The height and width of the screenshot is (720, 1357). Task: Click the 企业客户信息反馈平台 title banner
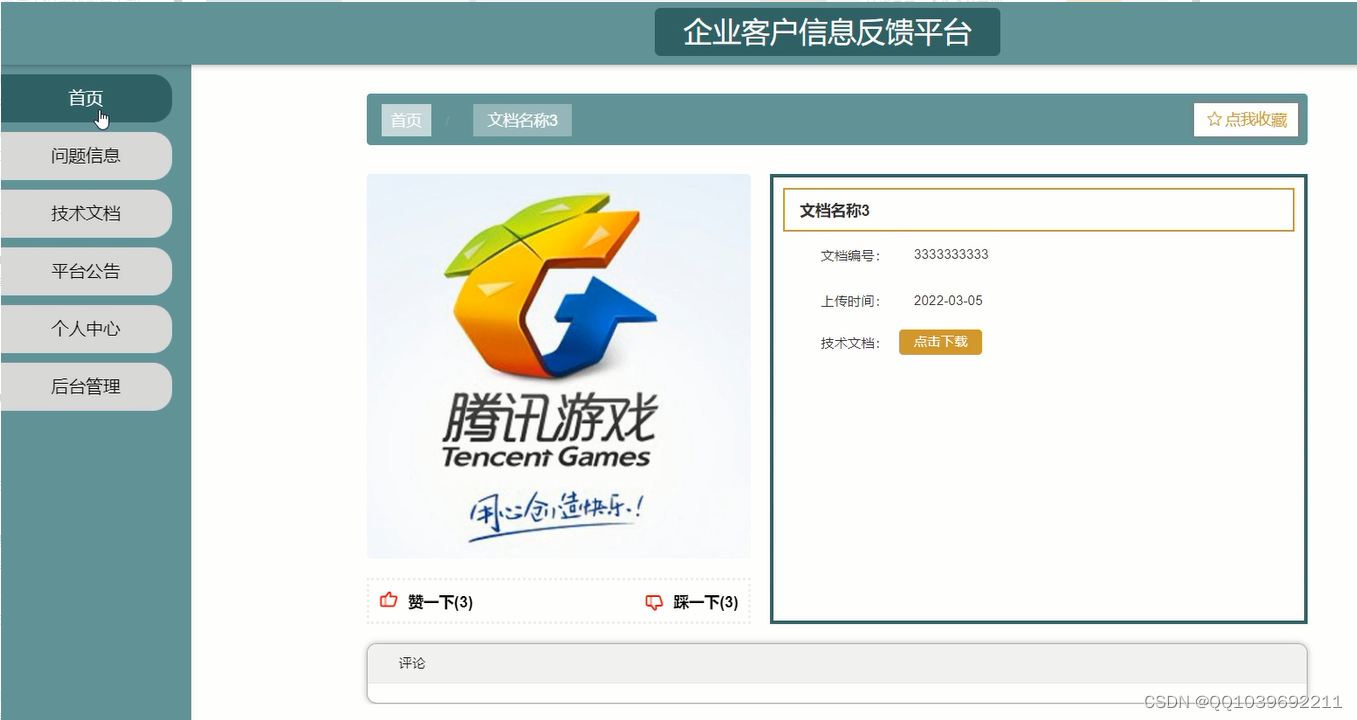click(827, 32)
